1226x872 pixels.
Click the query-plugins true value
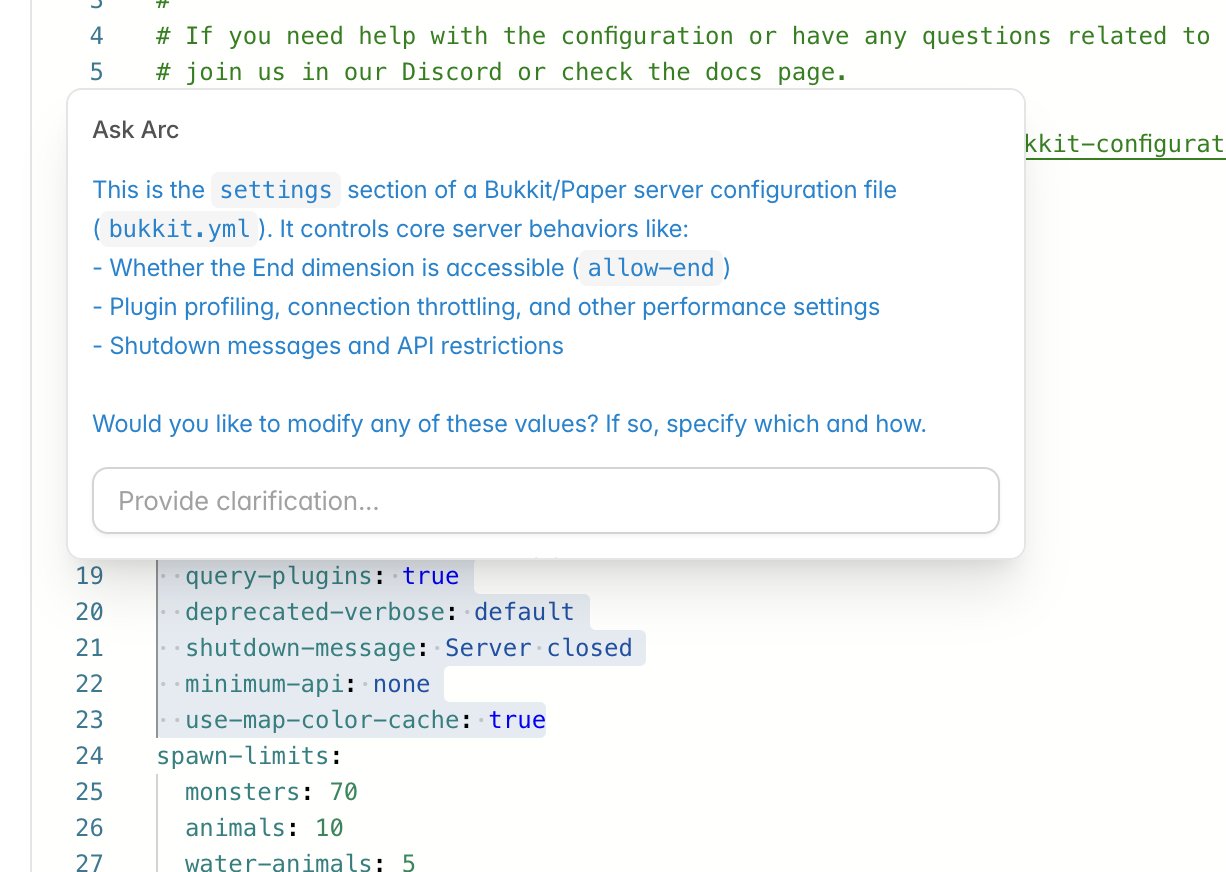(x=430, y=575)
